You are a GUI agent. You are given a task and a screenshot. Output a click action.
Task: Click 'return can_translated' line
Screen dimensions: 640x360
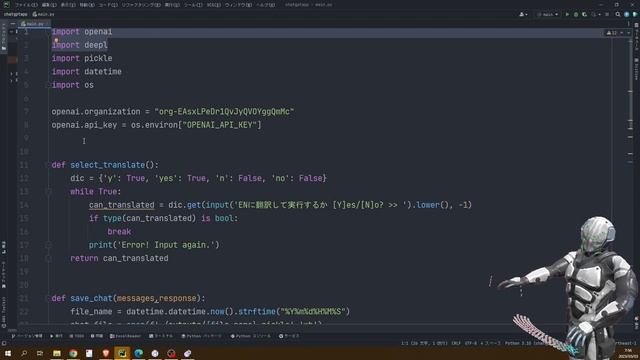tap(119, 258)
